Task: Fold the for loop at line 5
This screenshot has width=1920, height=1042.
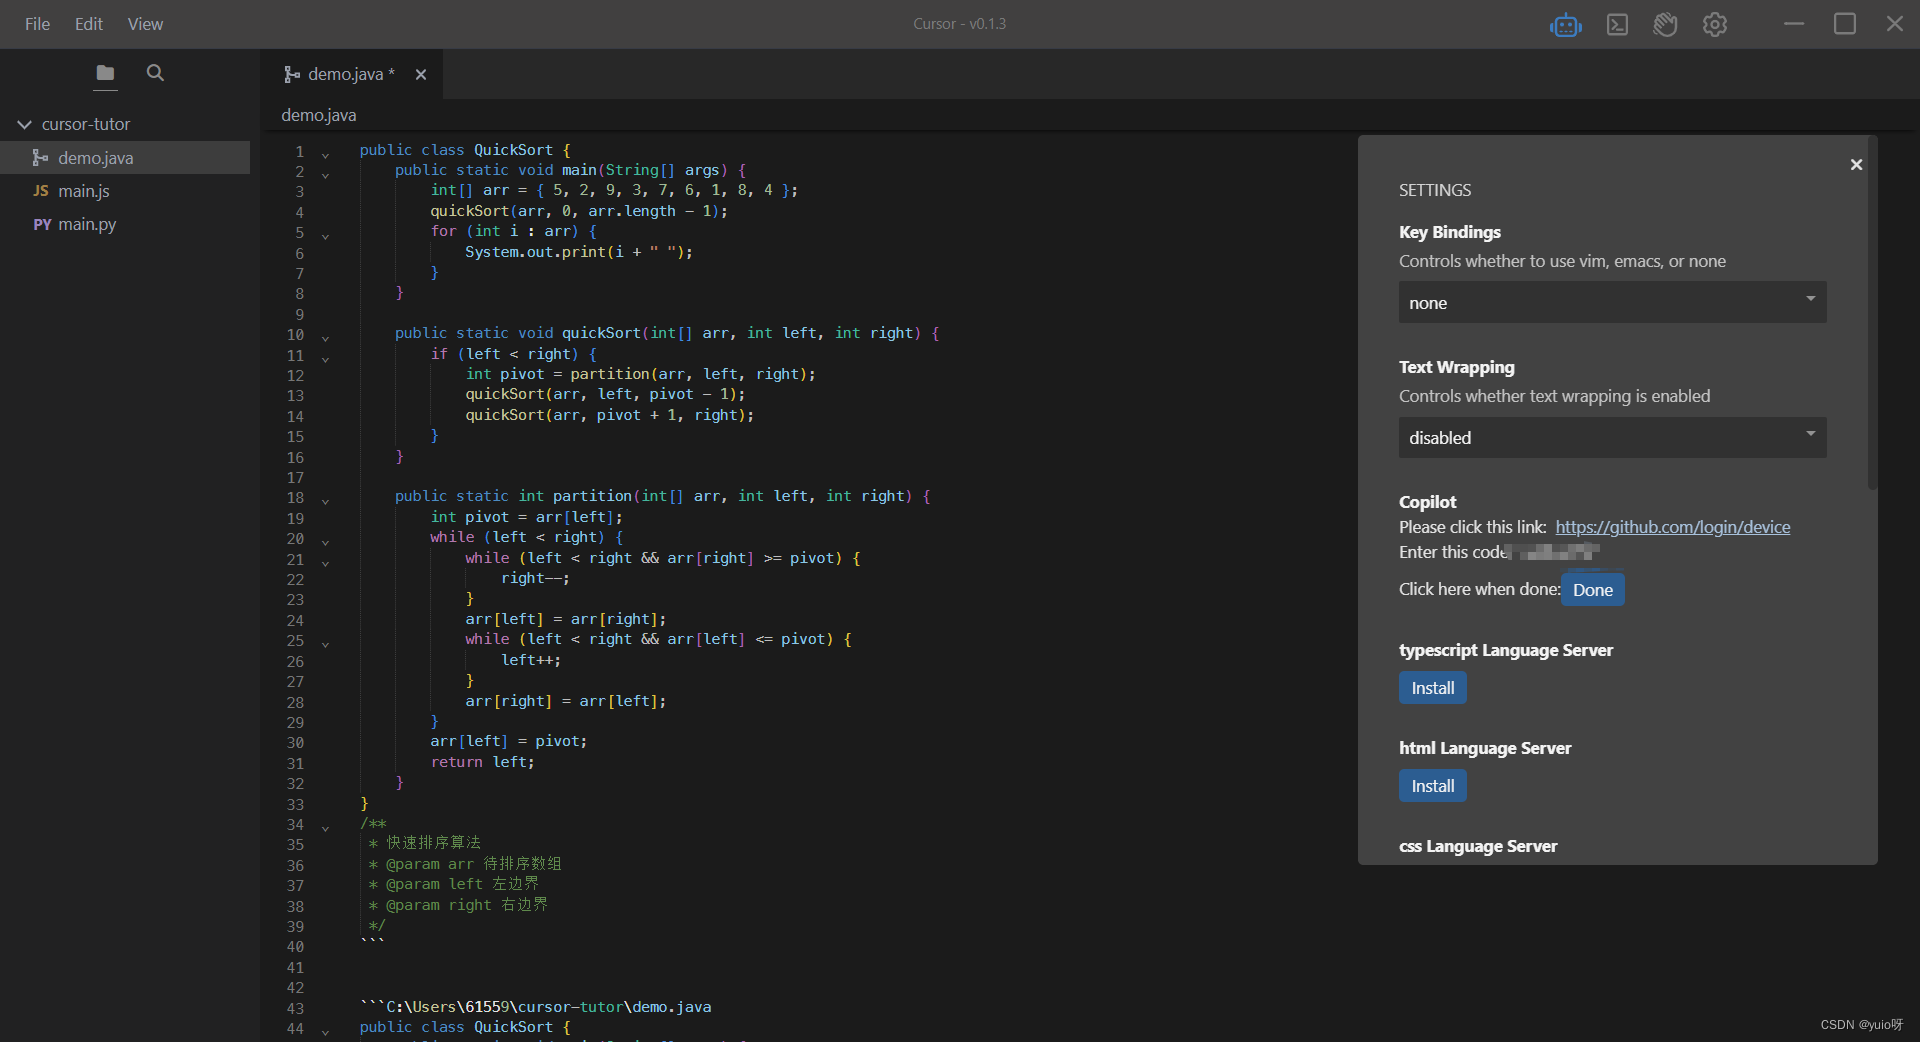Action: coord(325,236)
